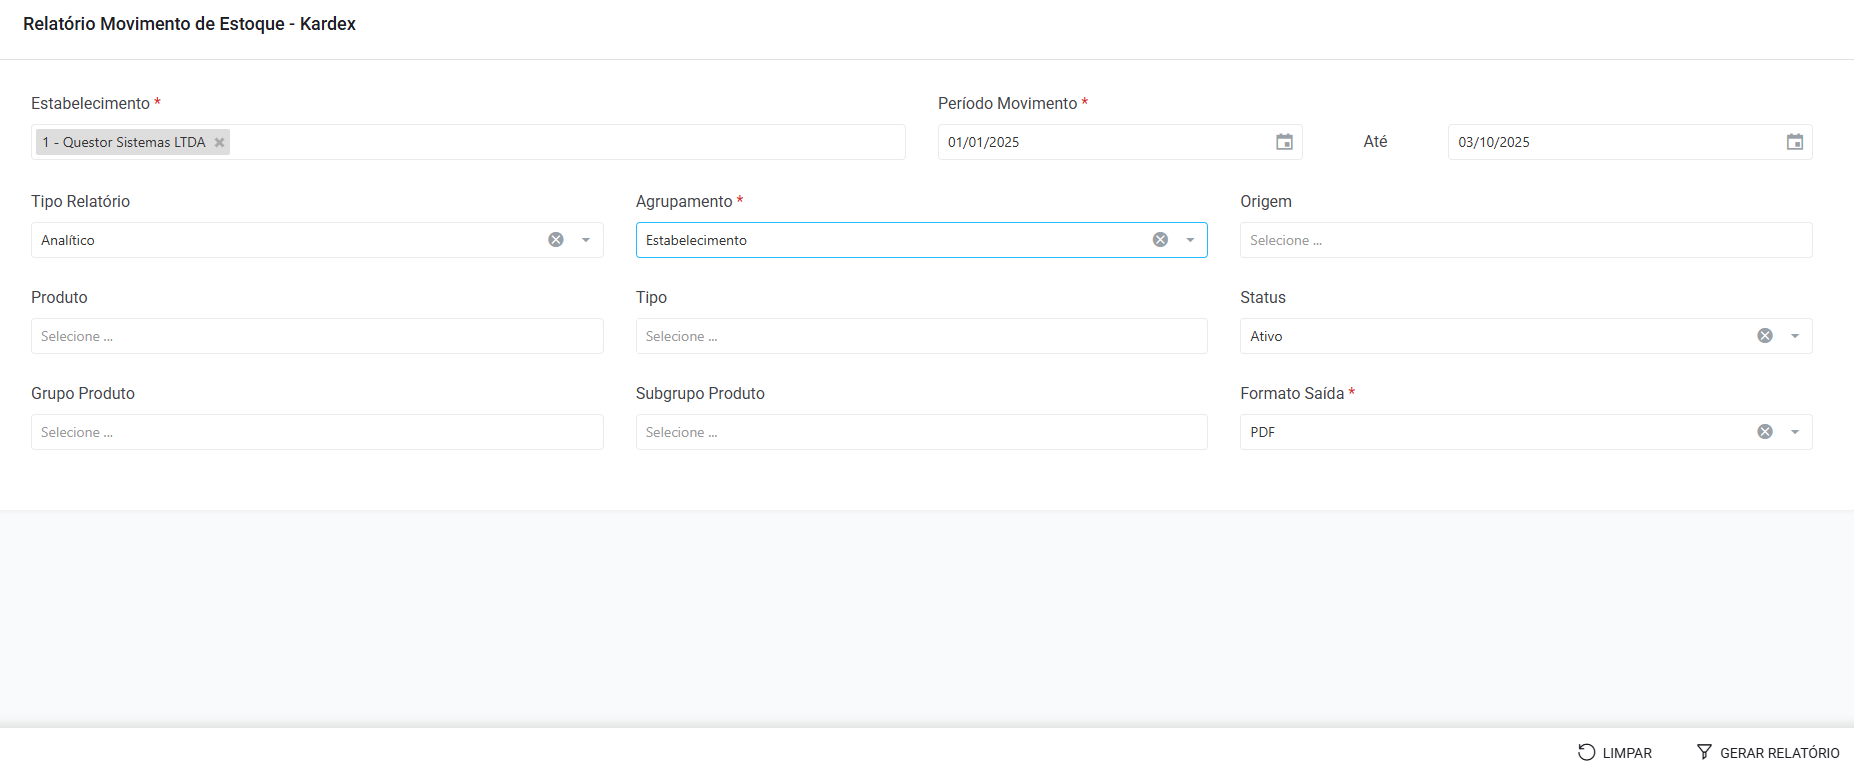Clear the Tipo Relatório selection
1854x779 pixels.
[556, 240]
